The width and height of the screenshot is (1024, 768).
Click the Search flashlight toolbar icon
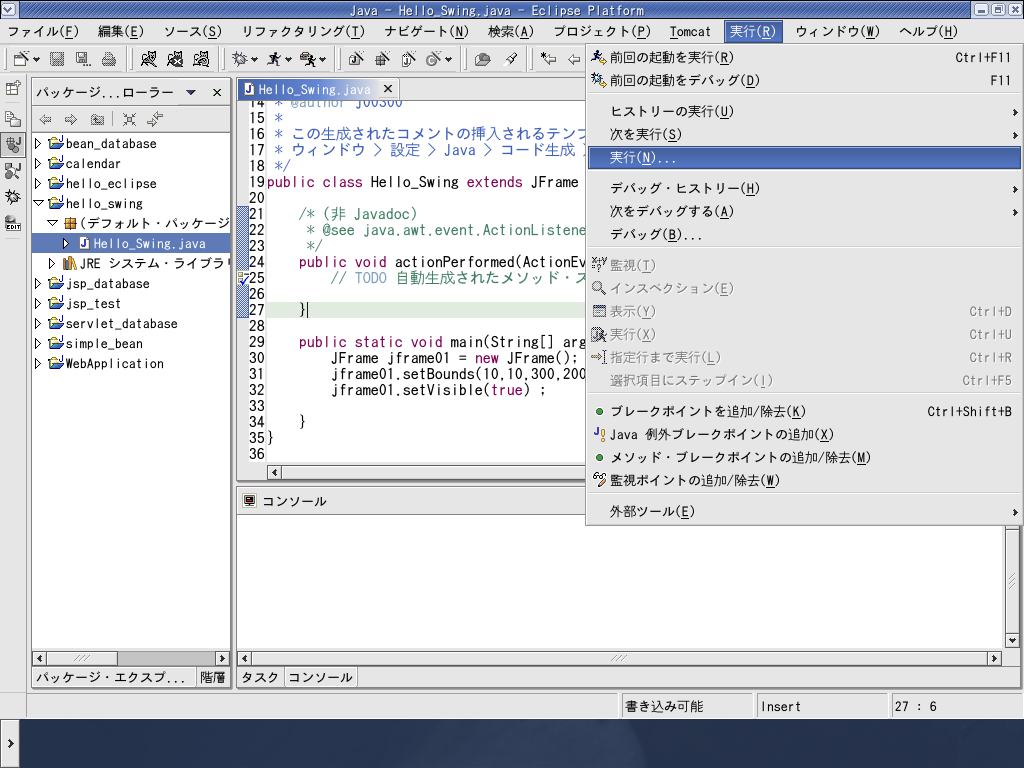click(511, 59)
